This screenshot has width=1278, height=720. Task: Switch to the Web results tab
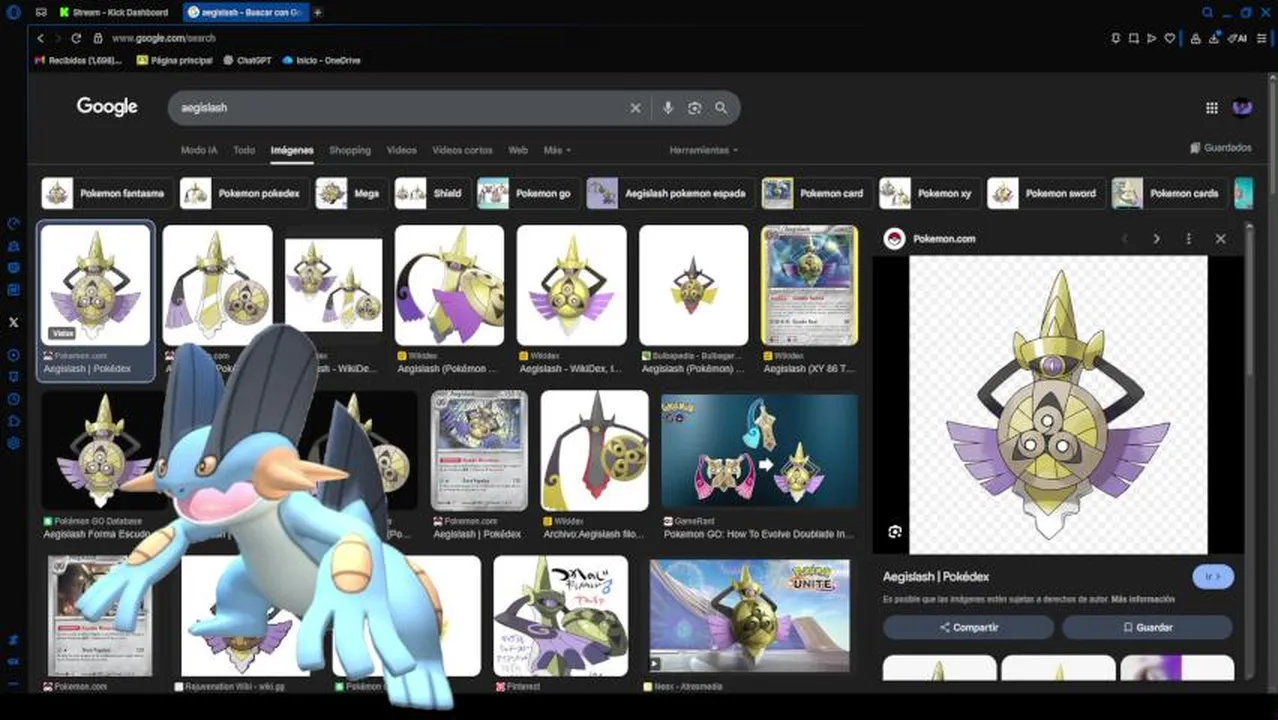(518, 150)
